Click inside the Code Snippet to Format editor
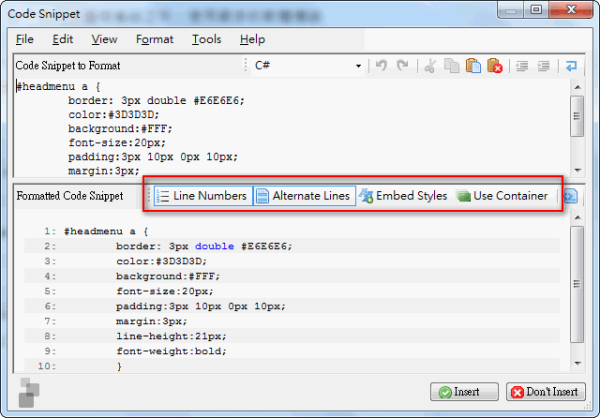600x418 pixels. [x=290, y=130]
